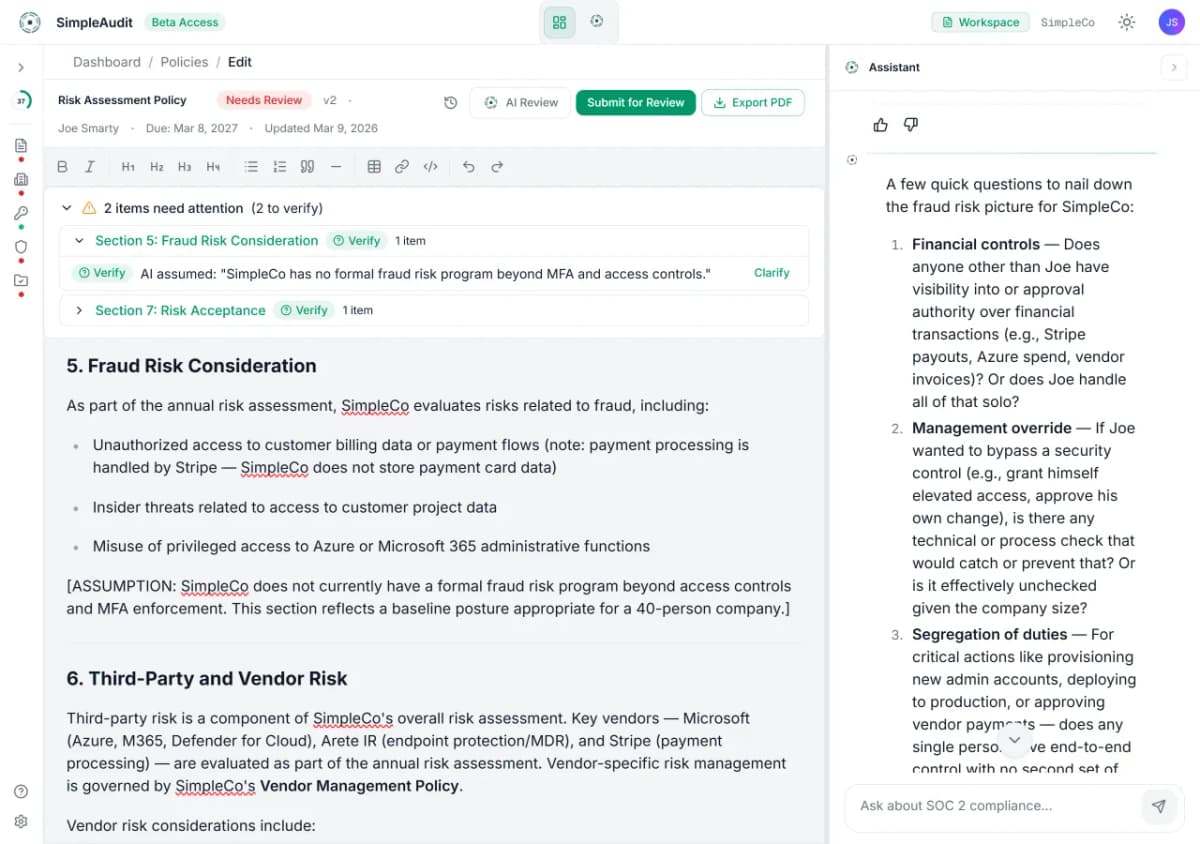Apply italic formatting
The image size is (1200, 844).
tap(89, 166)
